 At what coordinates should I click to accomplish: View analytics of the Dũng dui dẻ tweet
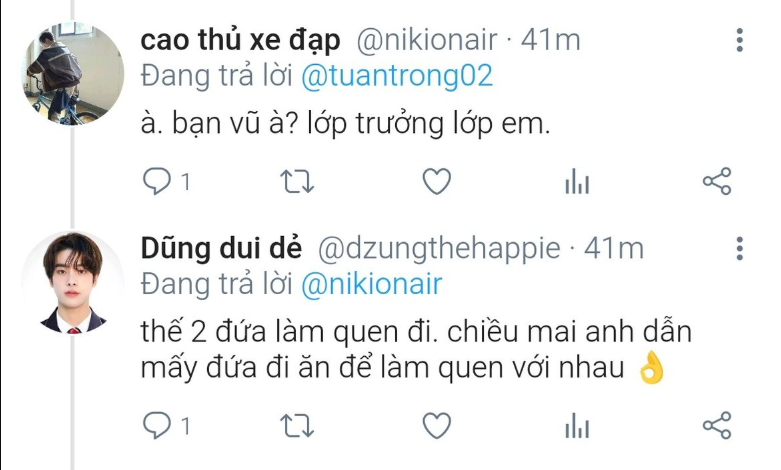click(577, 426)
